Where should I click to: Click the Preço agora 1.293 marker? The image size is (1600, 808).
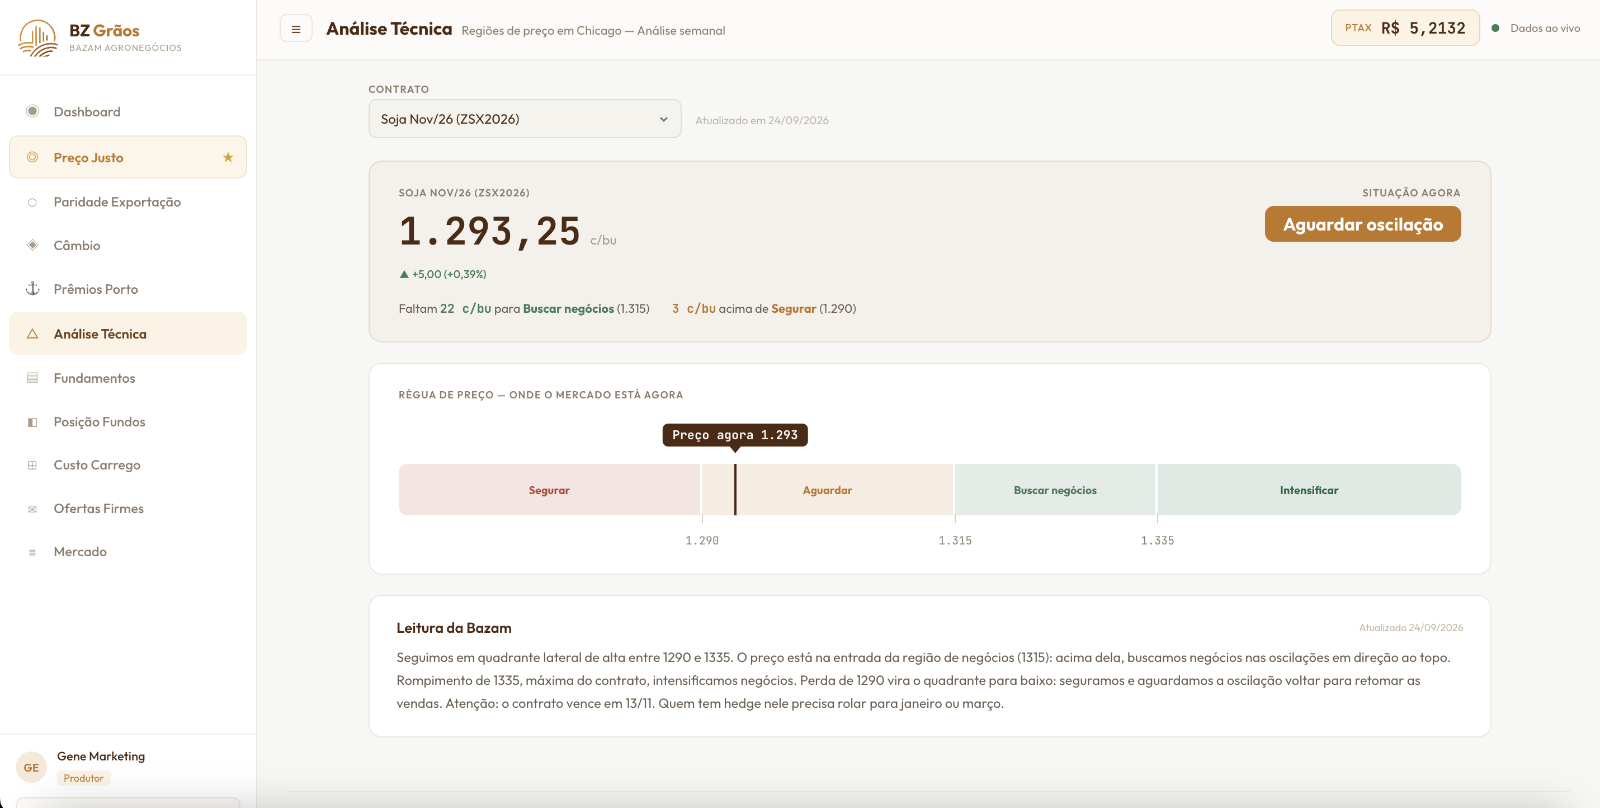point(735,435)
